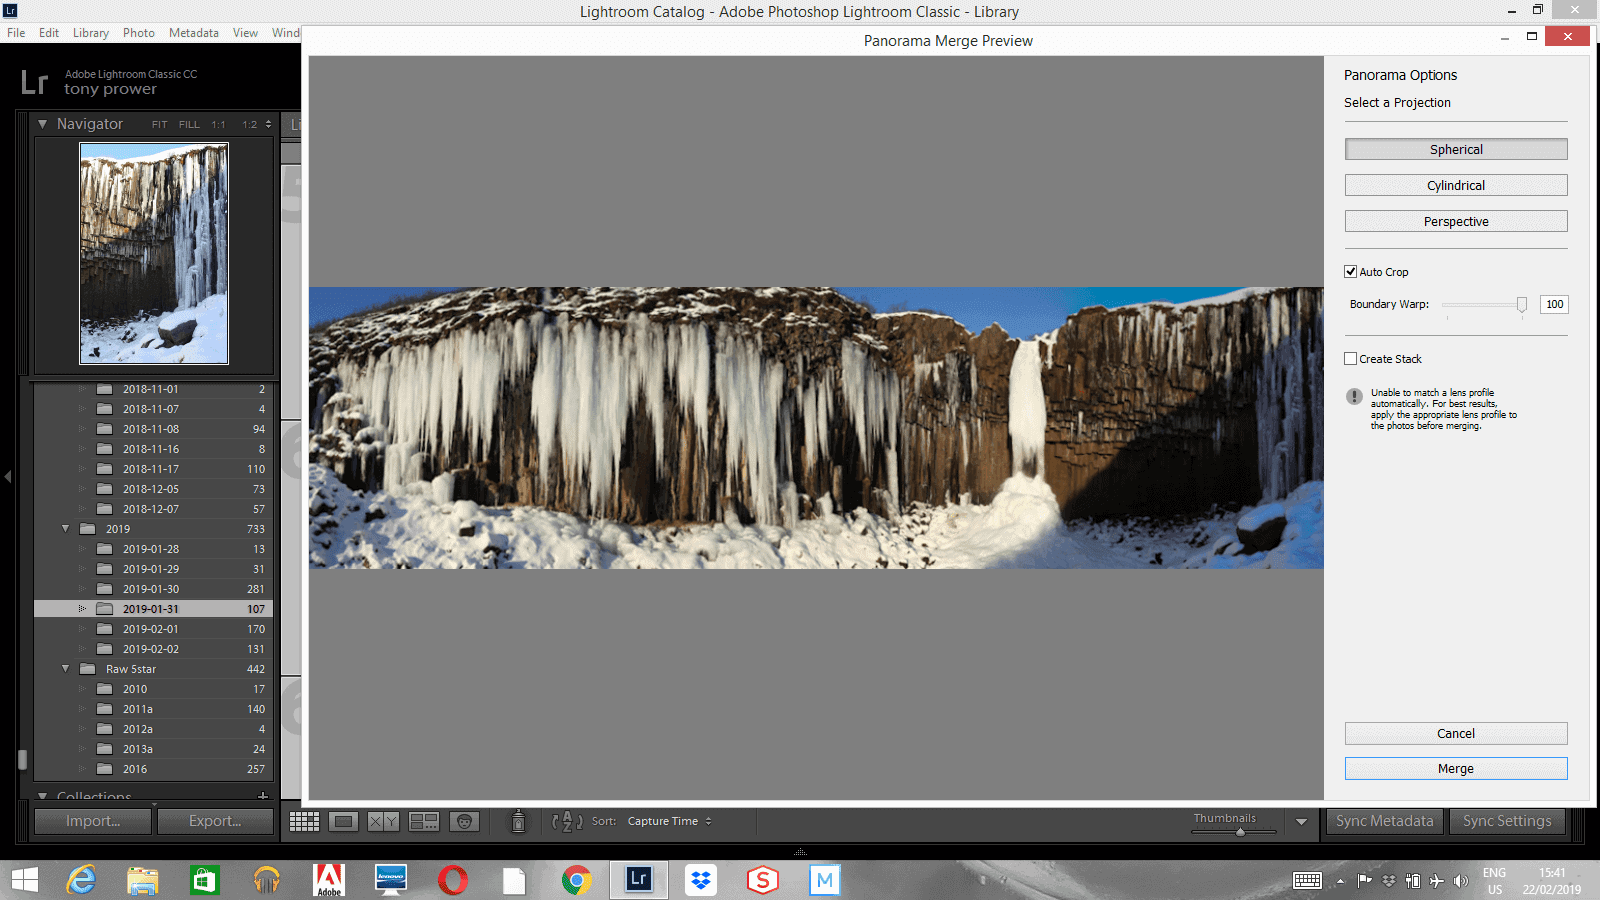Toggle sort direction A-Z icon
The image size is (1600, 900).
(567, 821)
